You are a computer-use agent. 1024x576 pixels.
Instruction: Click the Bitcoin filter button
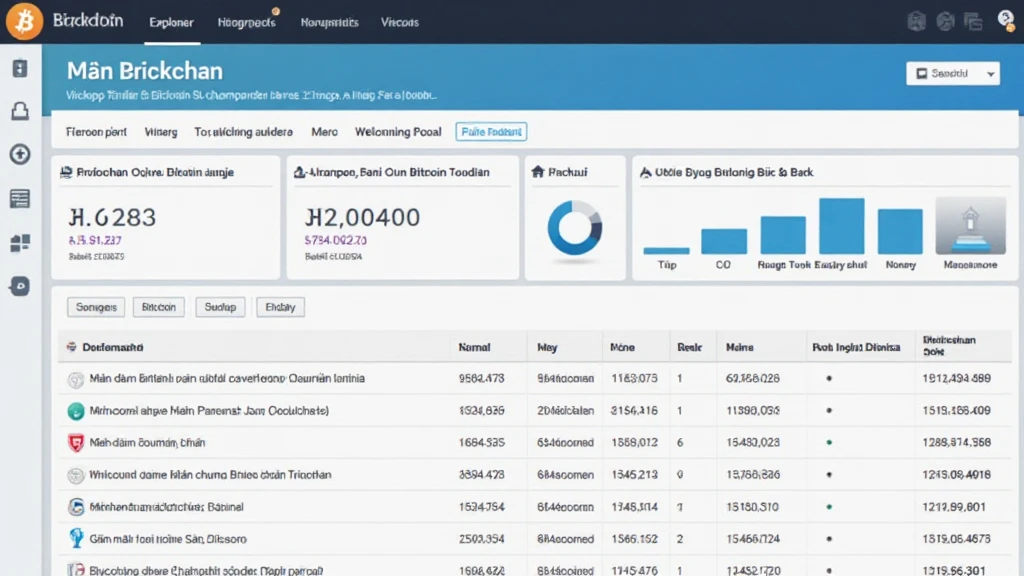[158, 307]
